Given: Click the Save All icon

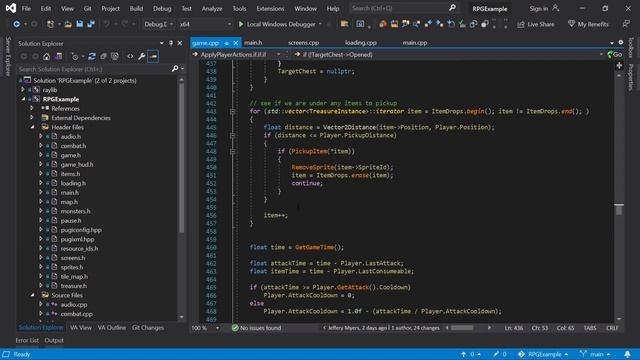Looking at the screenshot, I should coord(91,24).
